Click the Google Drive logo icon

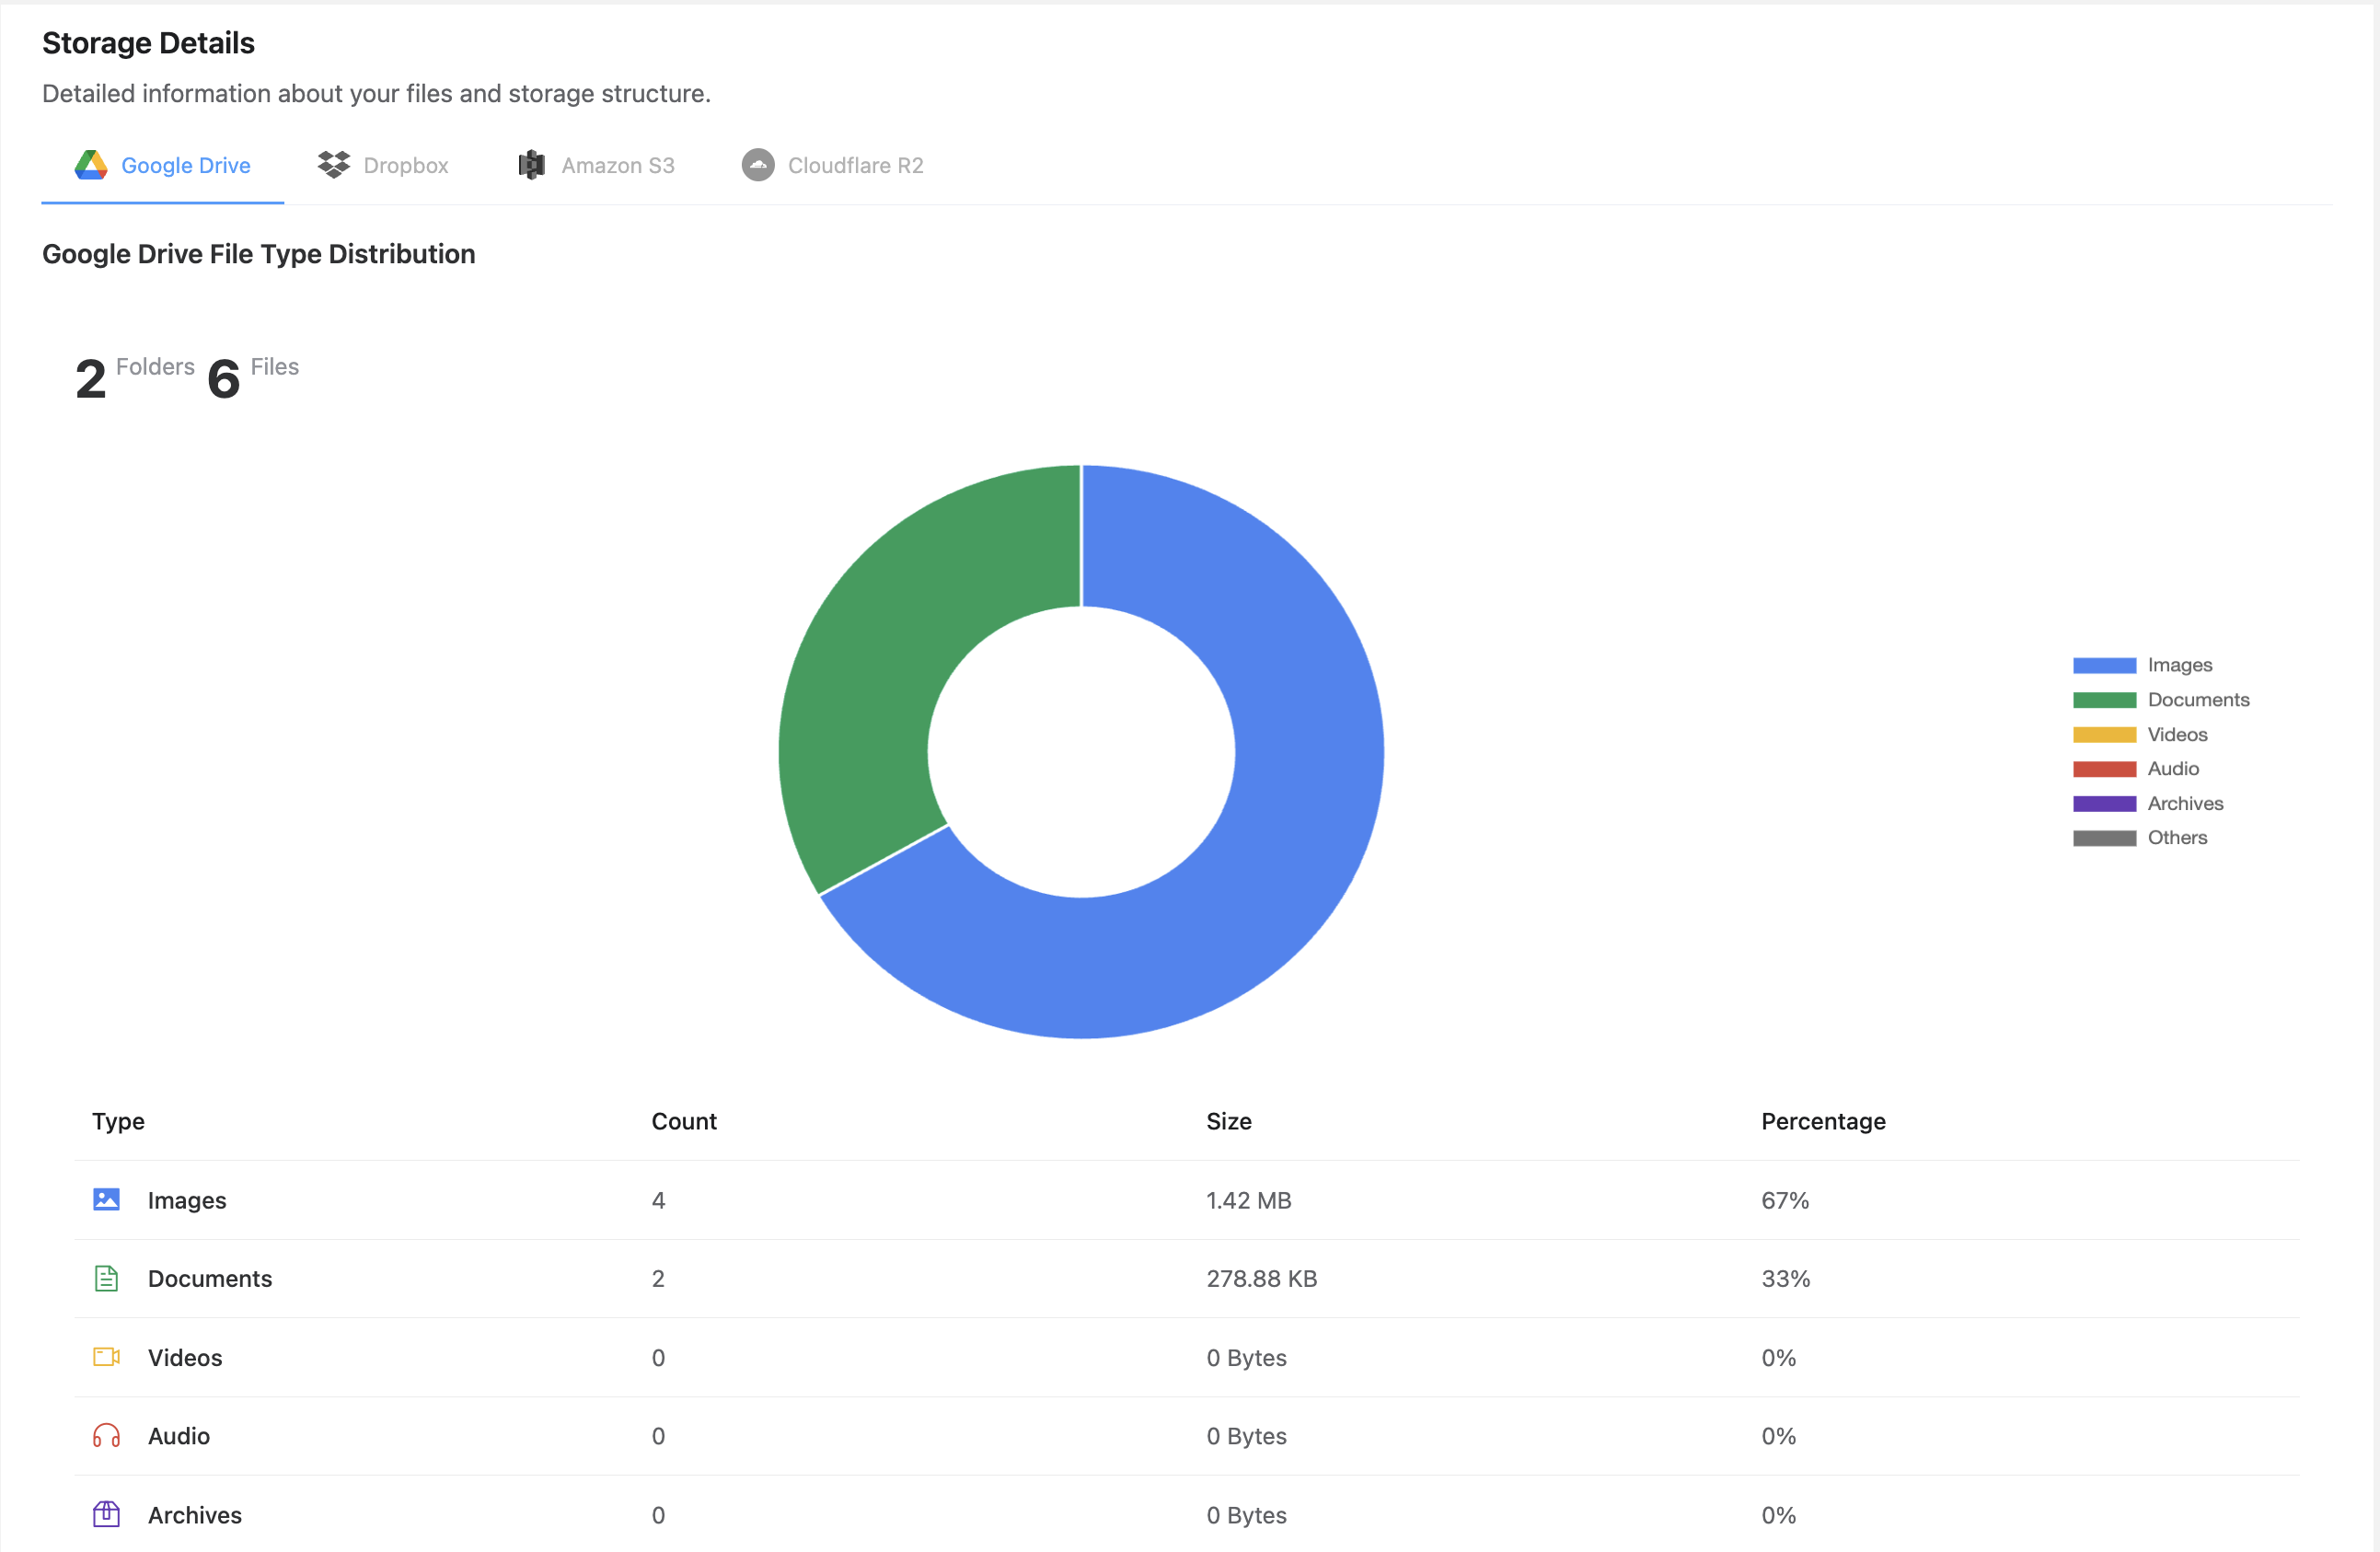[x=91, y=165]
